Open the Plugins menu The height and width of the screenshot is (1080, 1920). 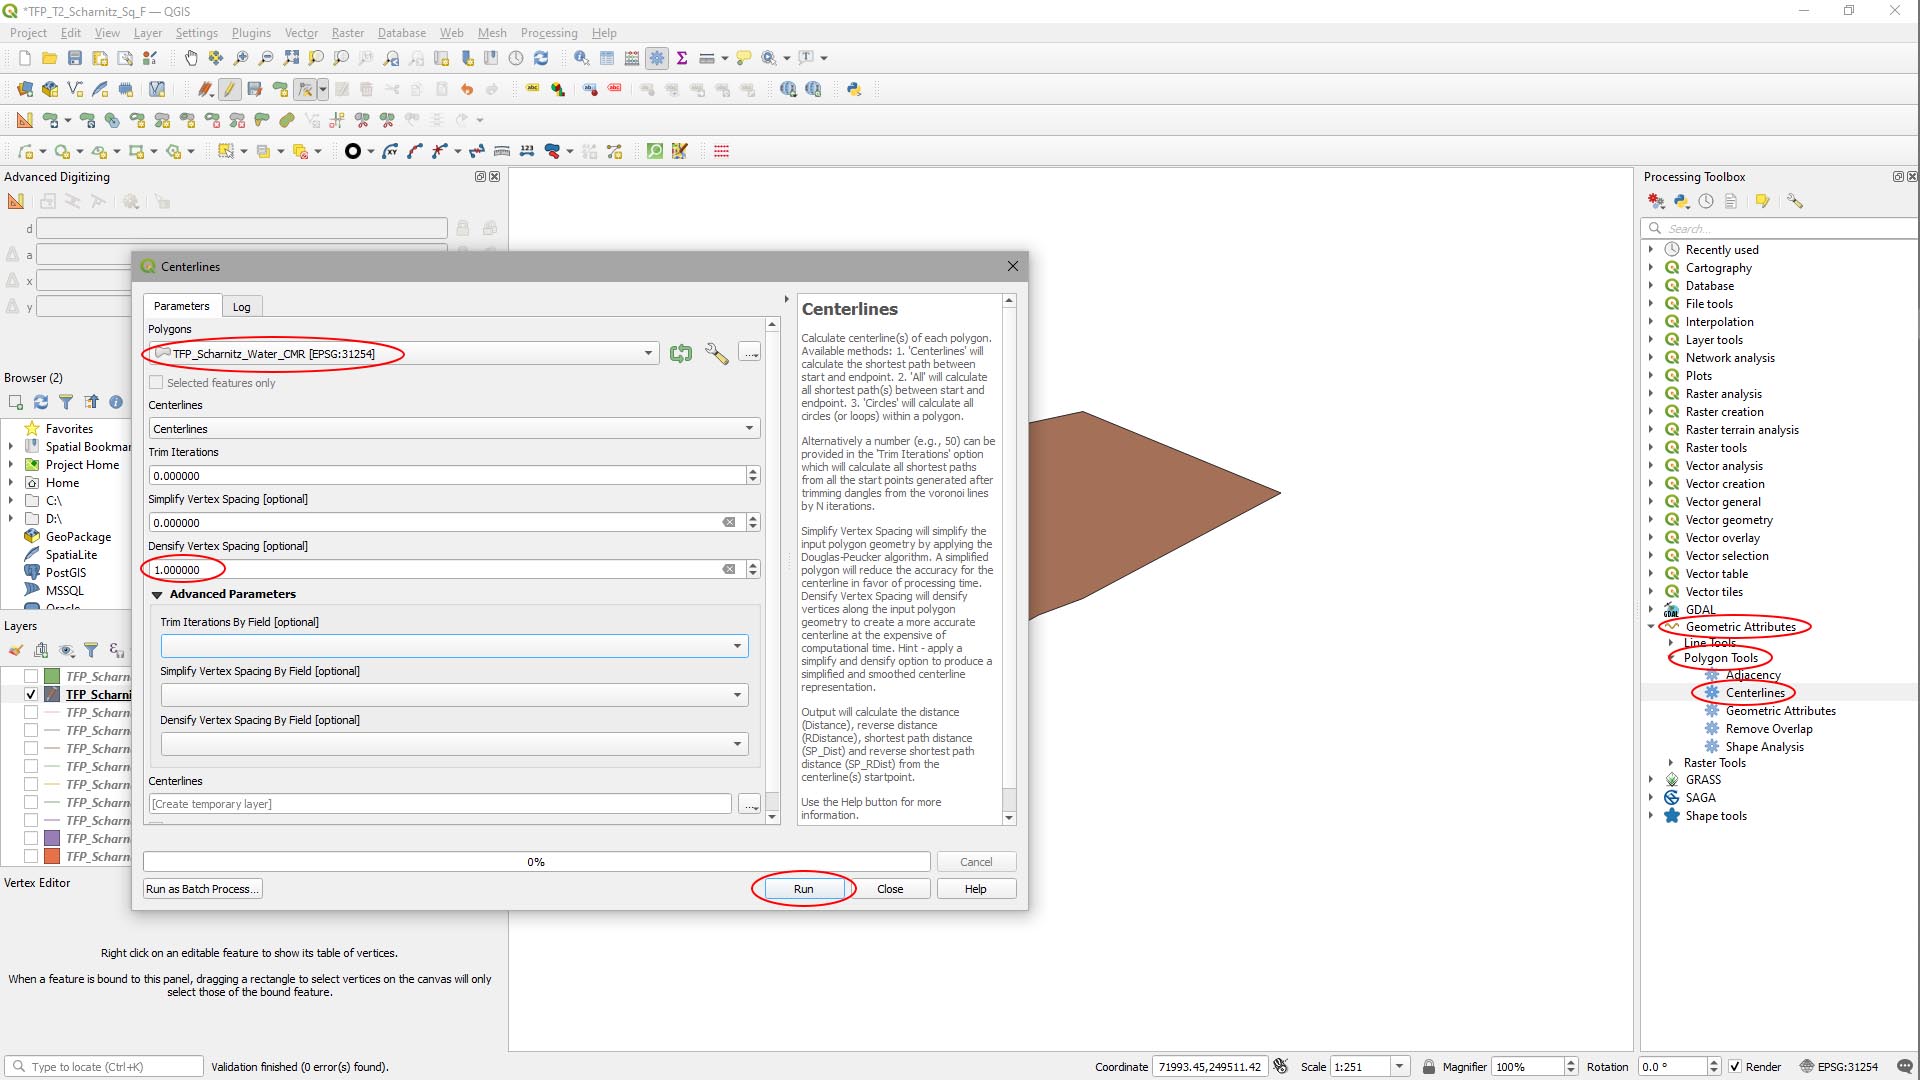pos(251,33)
